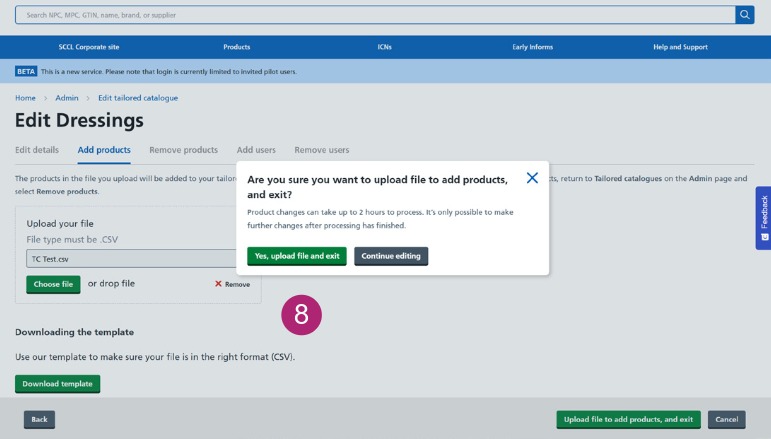Click the Edit Dressings page heading
The image size is (771, 439).
point(79,120)
